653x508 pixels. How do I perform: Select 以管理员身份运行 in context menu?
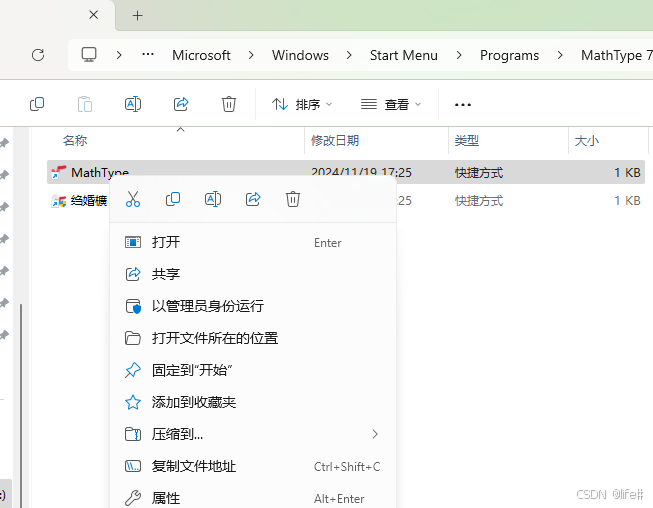[x=253, y=306]
